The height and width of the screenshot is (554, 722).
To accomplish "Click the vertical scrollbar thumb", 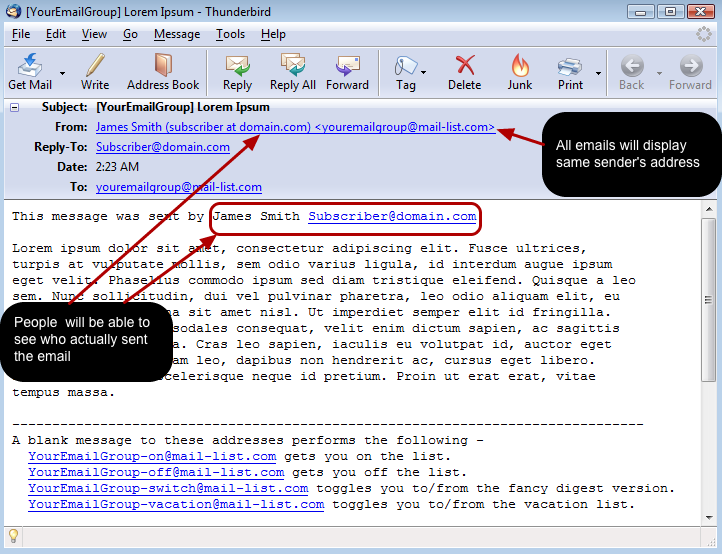I will pos(709,300).
